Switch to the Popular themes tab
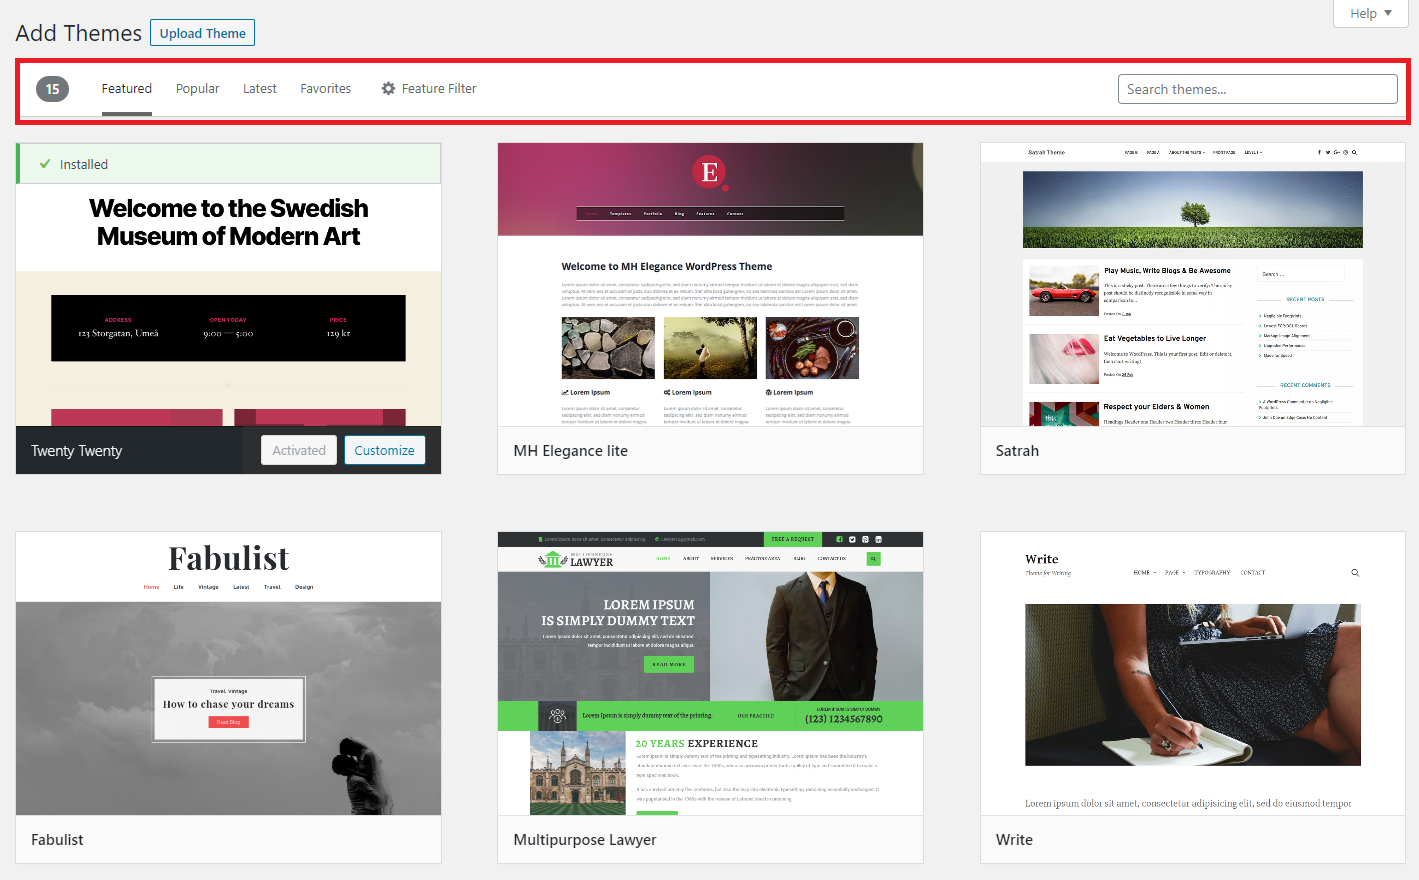Viewport: 1419px width, 880px height. click(x=197, y=88)
